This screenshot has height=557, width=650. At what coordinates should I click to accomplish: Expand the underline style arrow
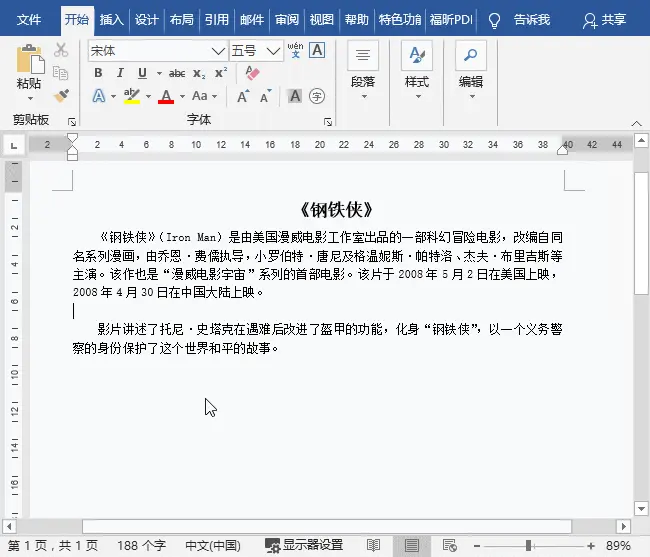click(159, 73)
